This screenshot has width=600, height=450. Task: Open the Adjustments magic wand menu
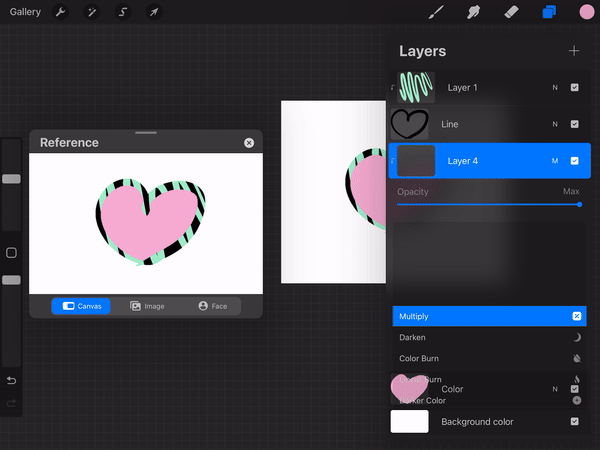click(92, 12)
